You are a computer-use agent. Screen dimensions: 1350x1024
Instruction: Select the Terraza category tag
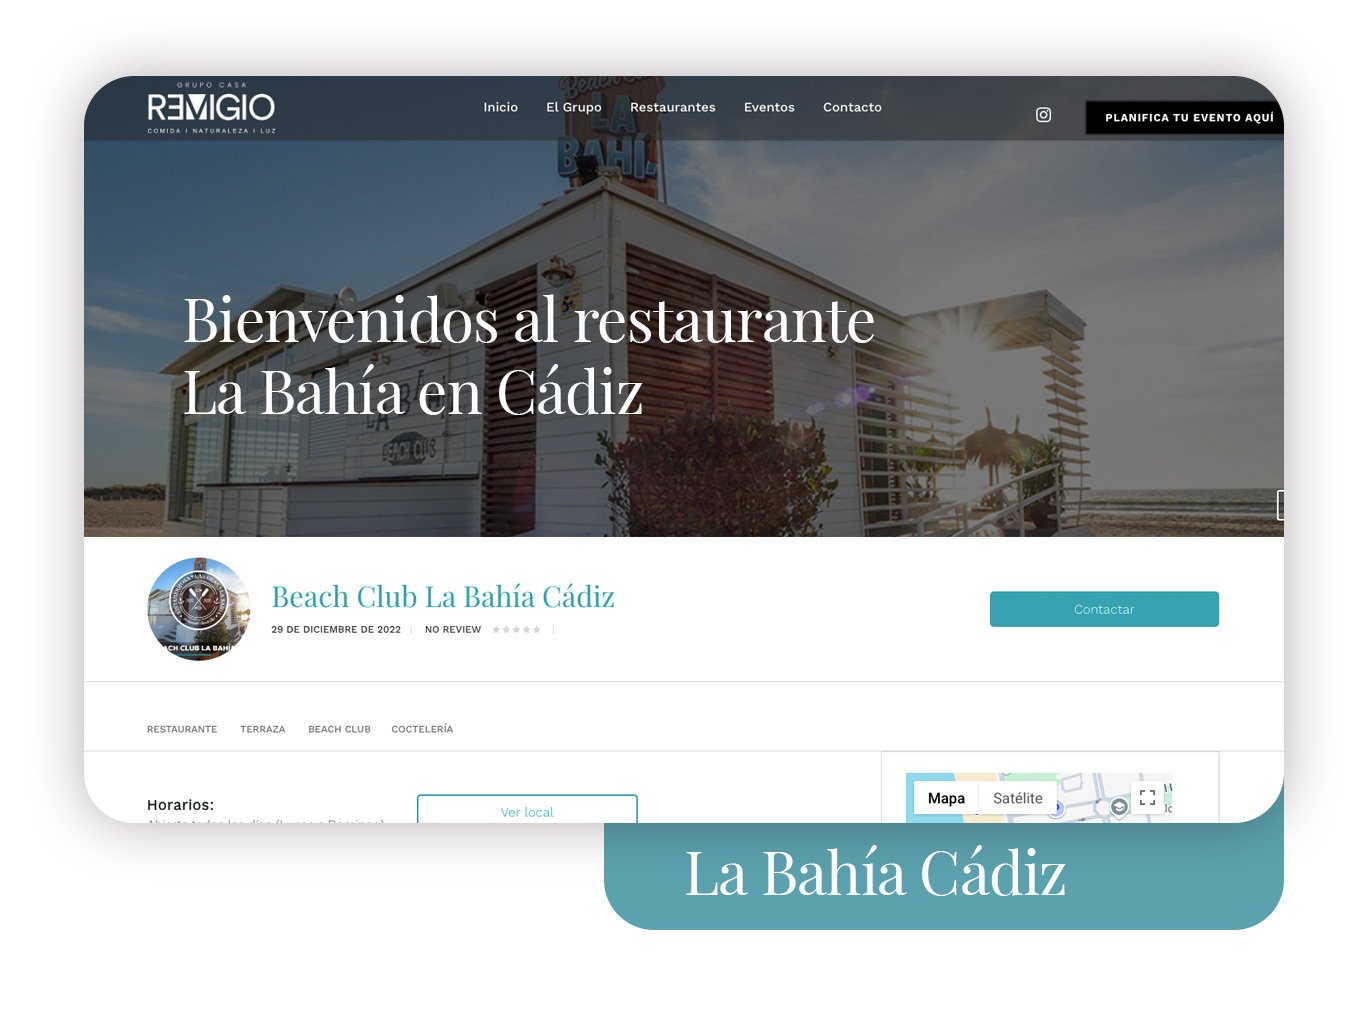[262, 730]
